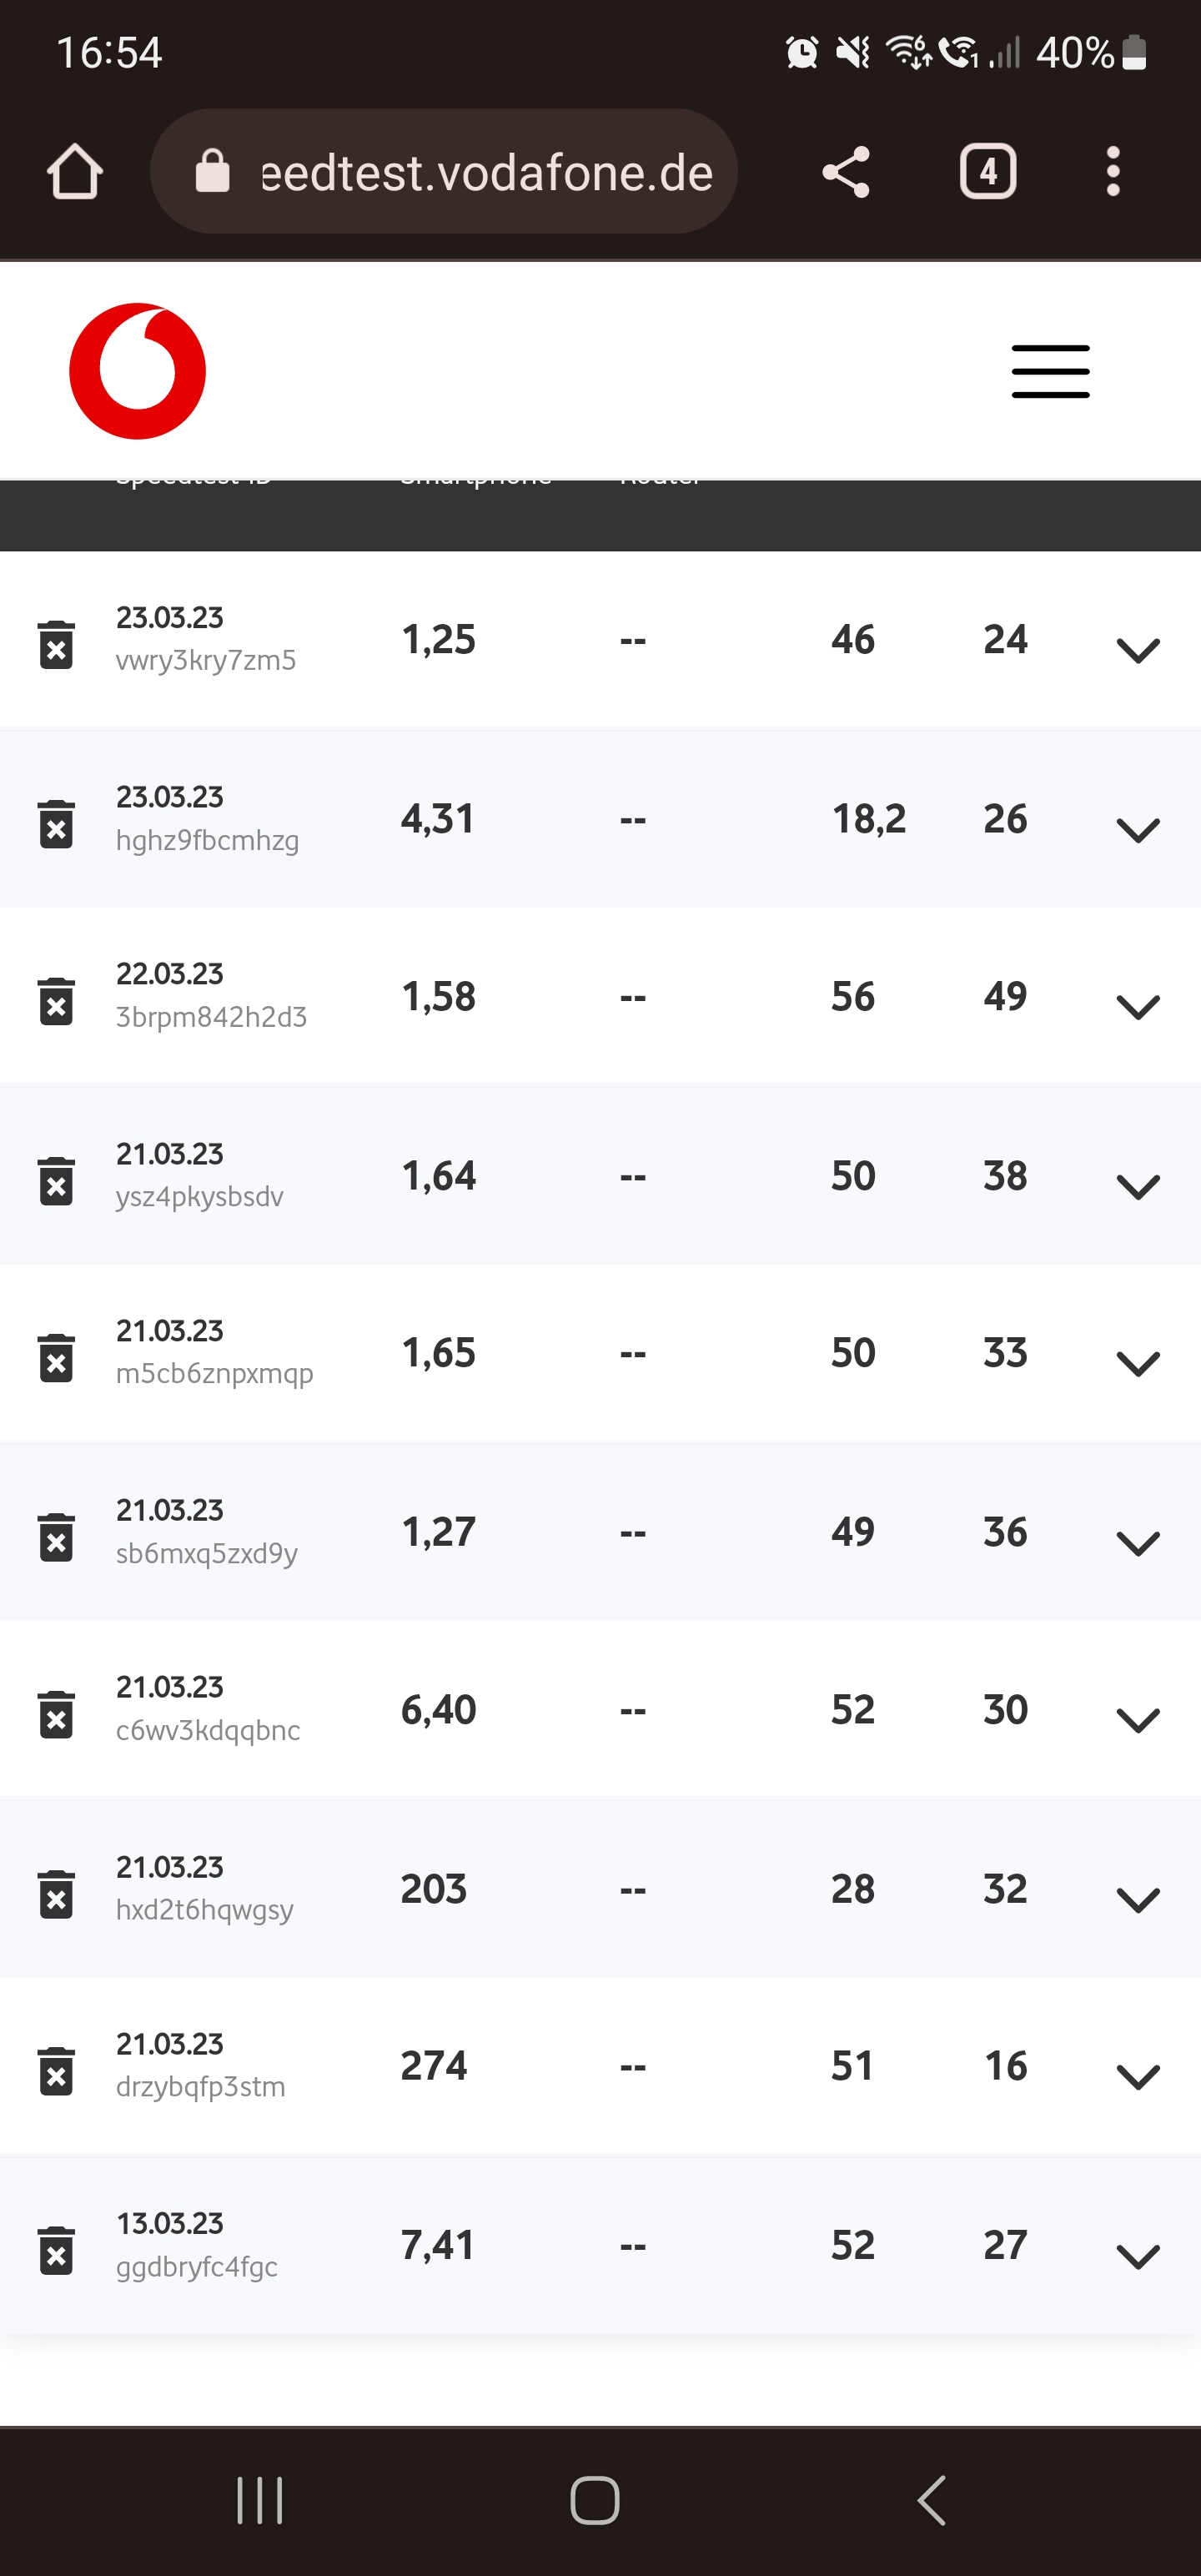Go to browser home page
The width and height of the screenshot is (1201, 2576).
[x=75, y=172]
